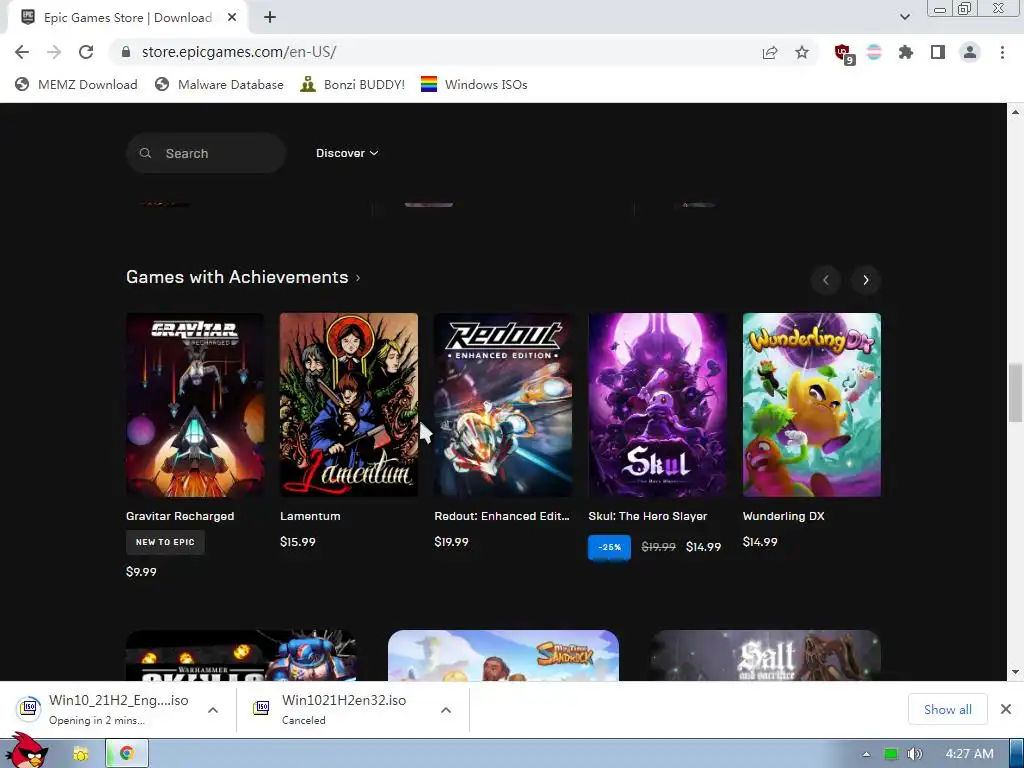1024x768 pixels.
Task: Click the Wunderling DX title text
Action: click(784, 516)
